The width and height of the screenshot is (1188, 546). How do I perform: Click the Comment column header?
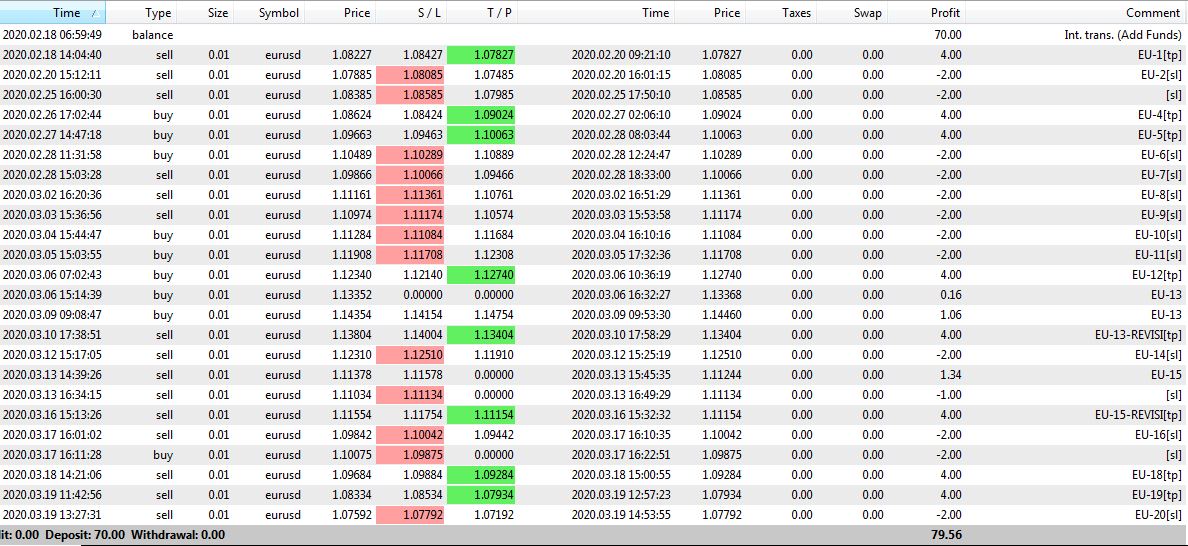click(1152, 13)
